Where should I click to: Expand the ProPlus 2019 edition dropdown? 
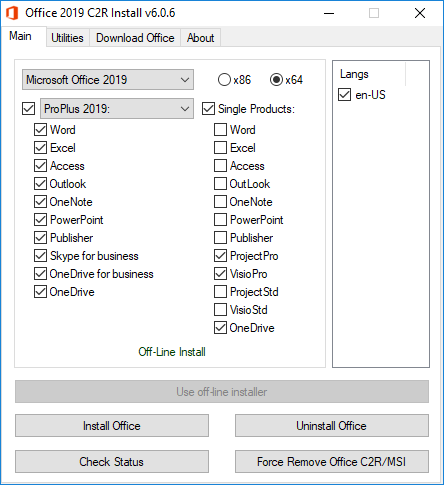coord(117,109)
